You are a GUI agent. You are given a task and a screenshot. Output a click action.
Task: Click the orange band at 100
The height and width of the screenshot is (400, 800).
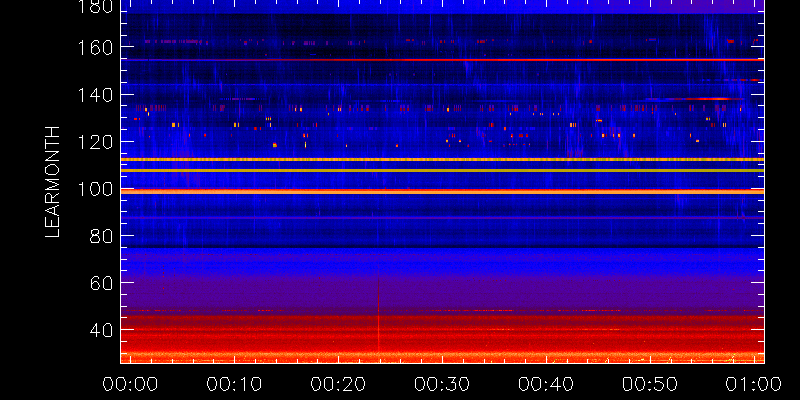[x=442, y=191]
